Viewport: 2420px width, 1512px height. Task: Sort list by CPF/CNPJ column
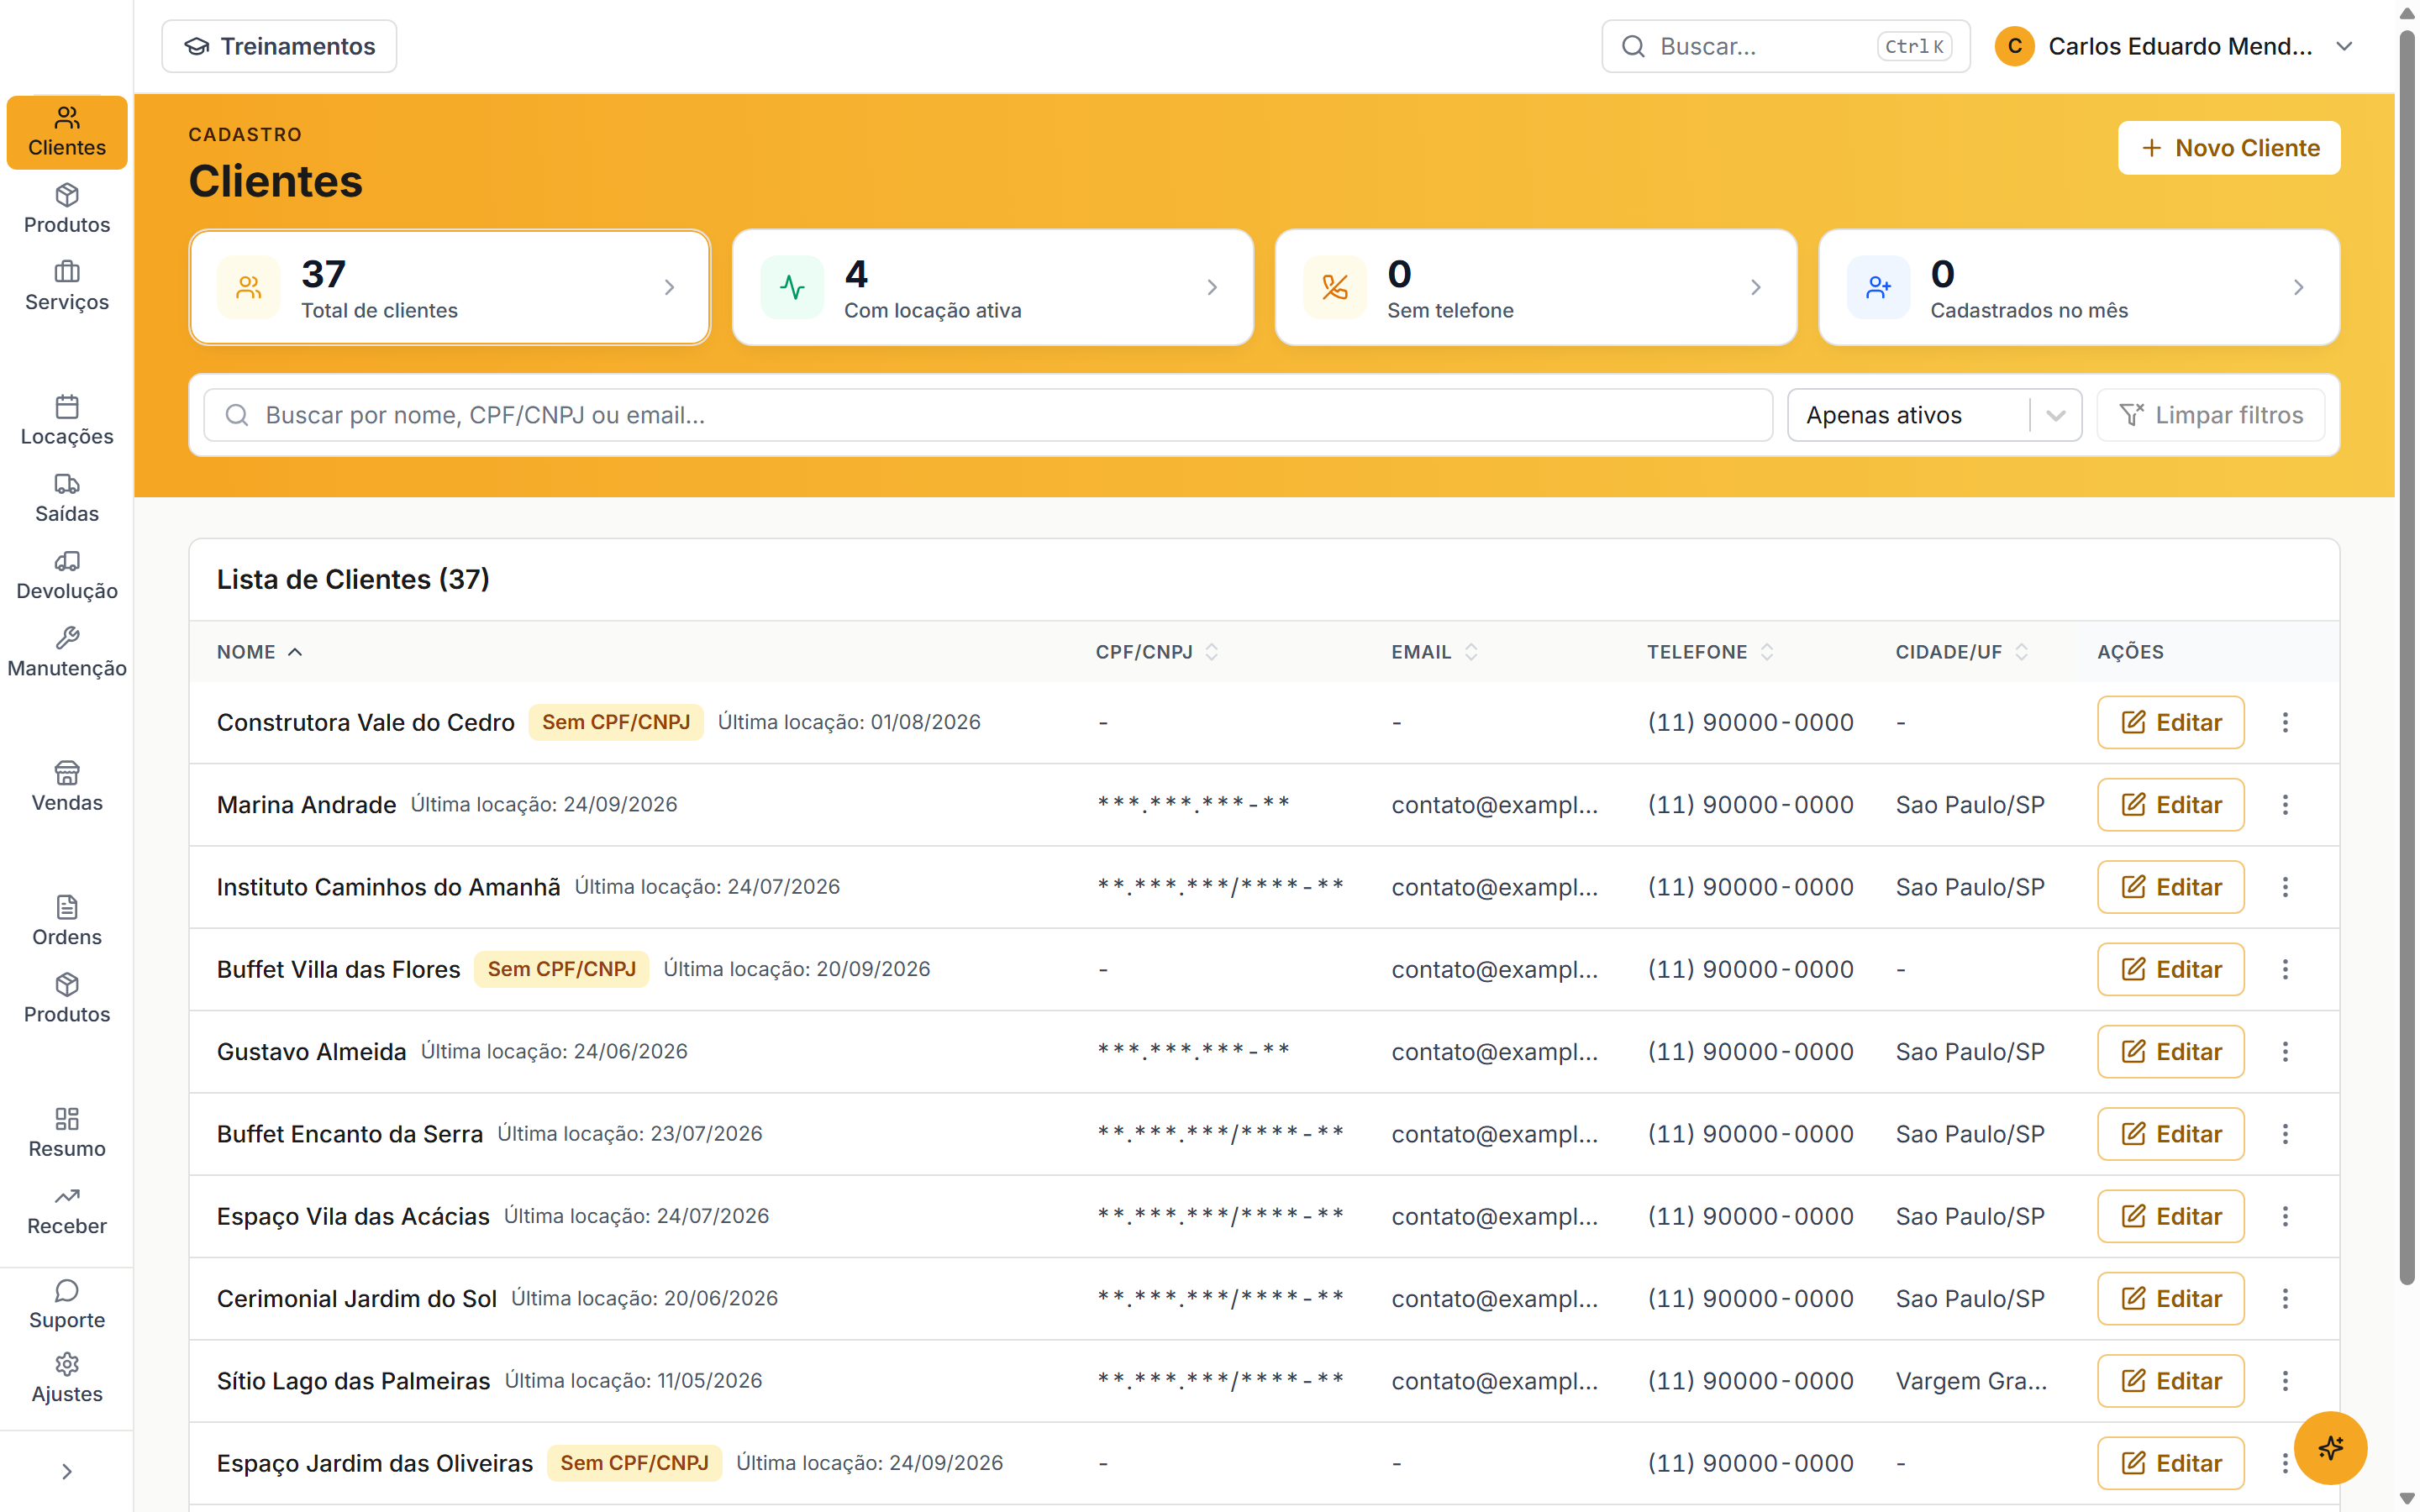click(1157, 652)
